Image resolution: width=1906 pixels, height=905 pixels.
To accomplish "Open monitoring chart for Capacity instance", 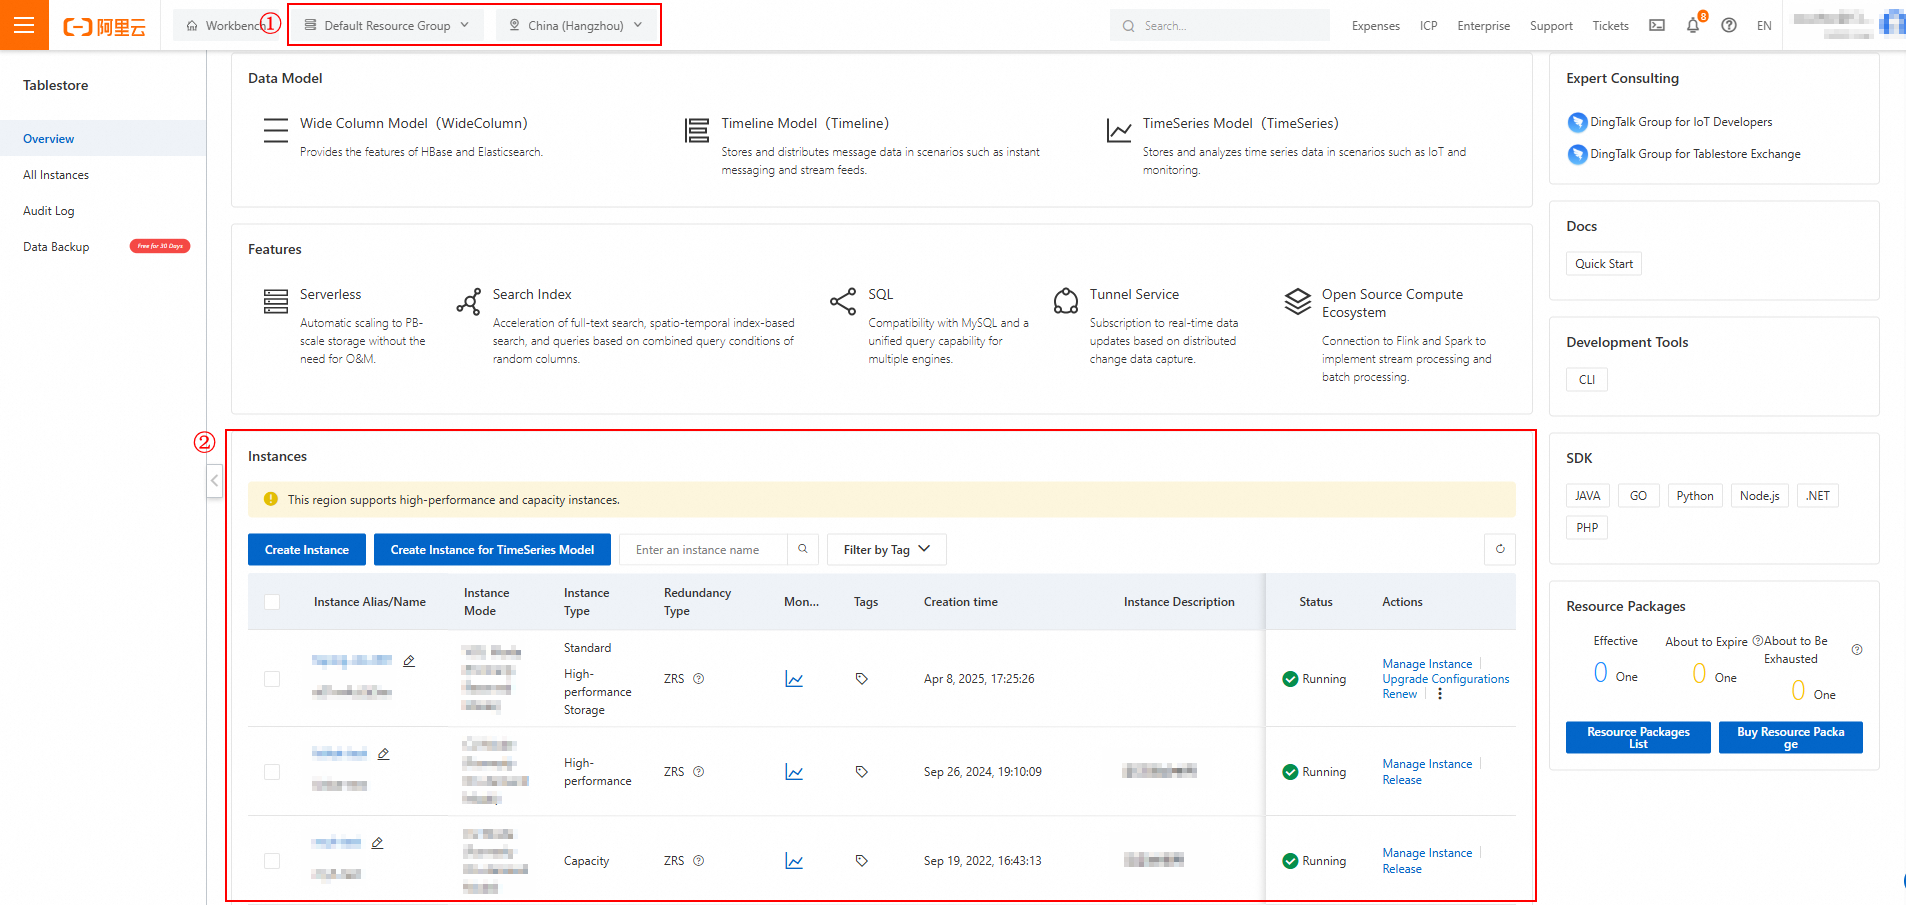I will [794, 861].
